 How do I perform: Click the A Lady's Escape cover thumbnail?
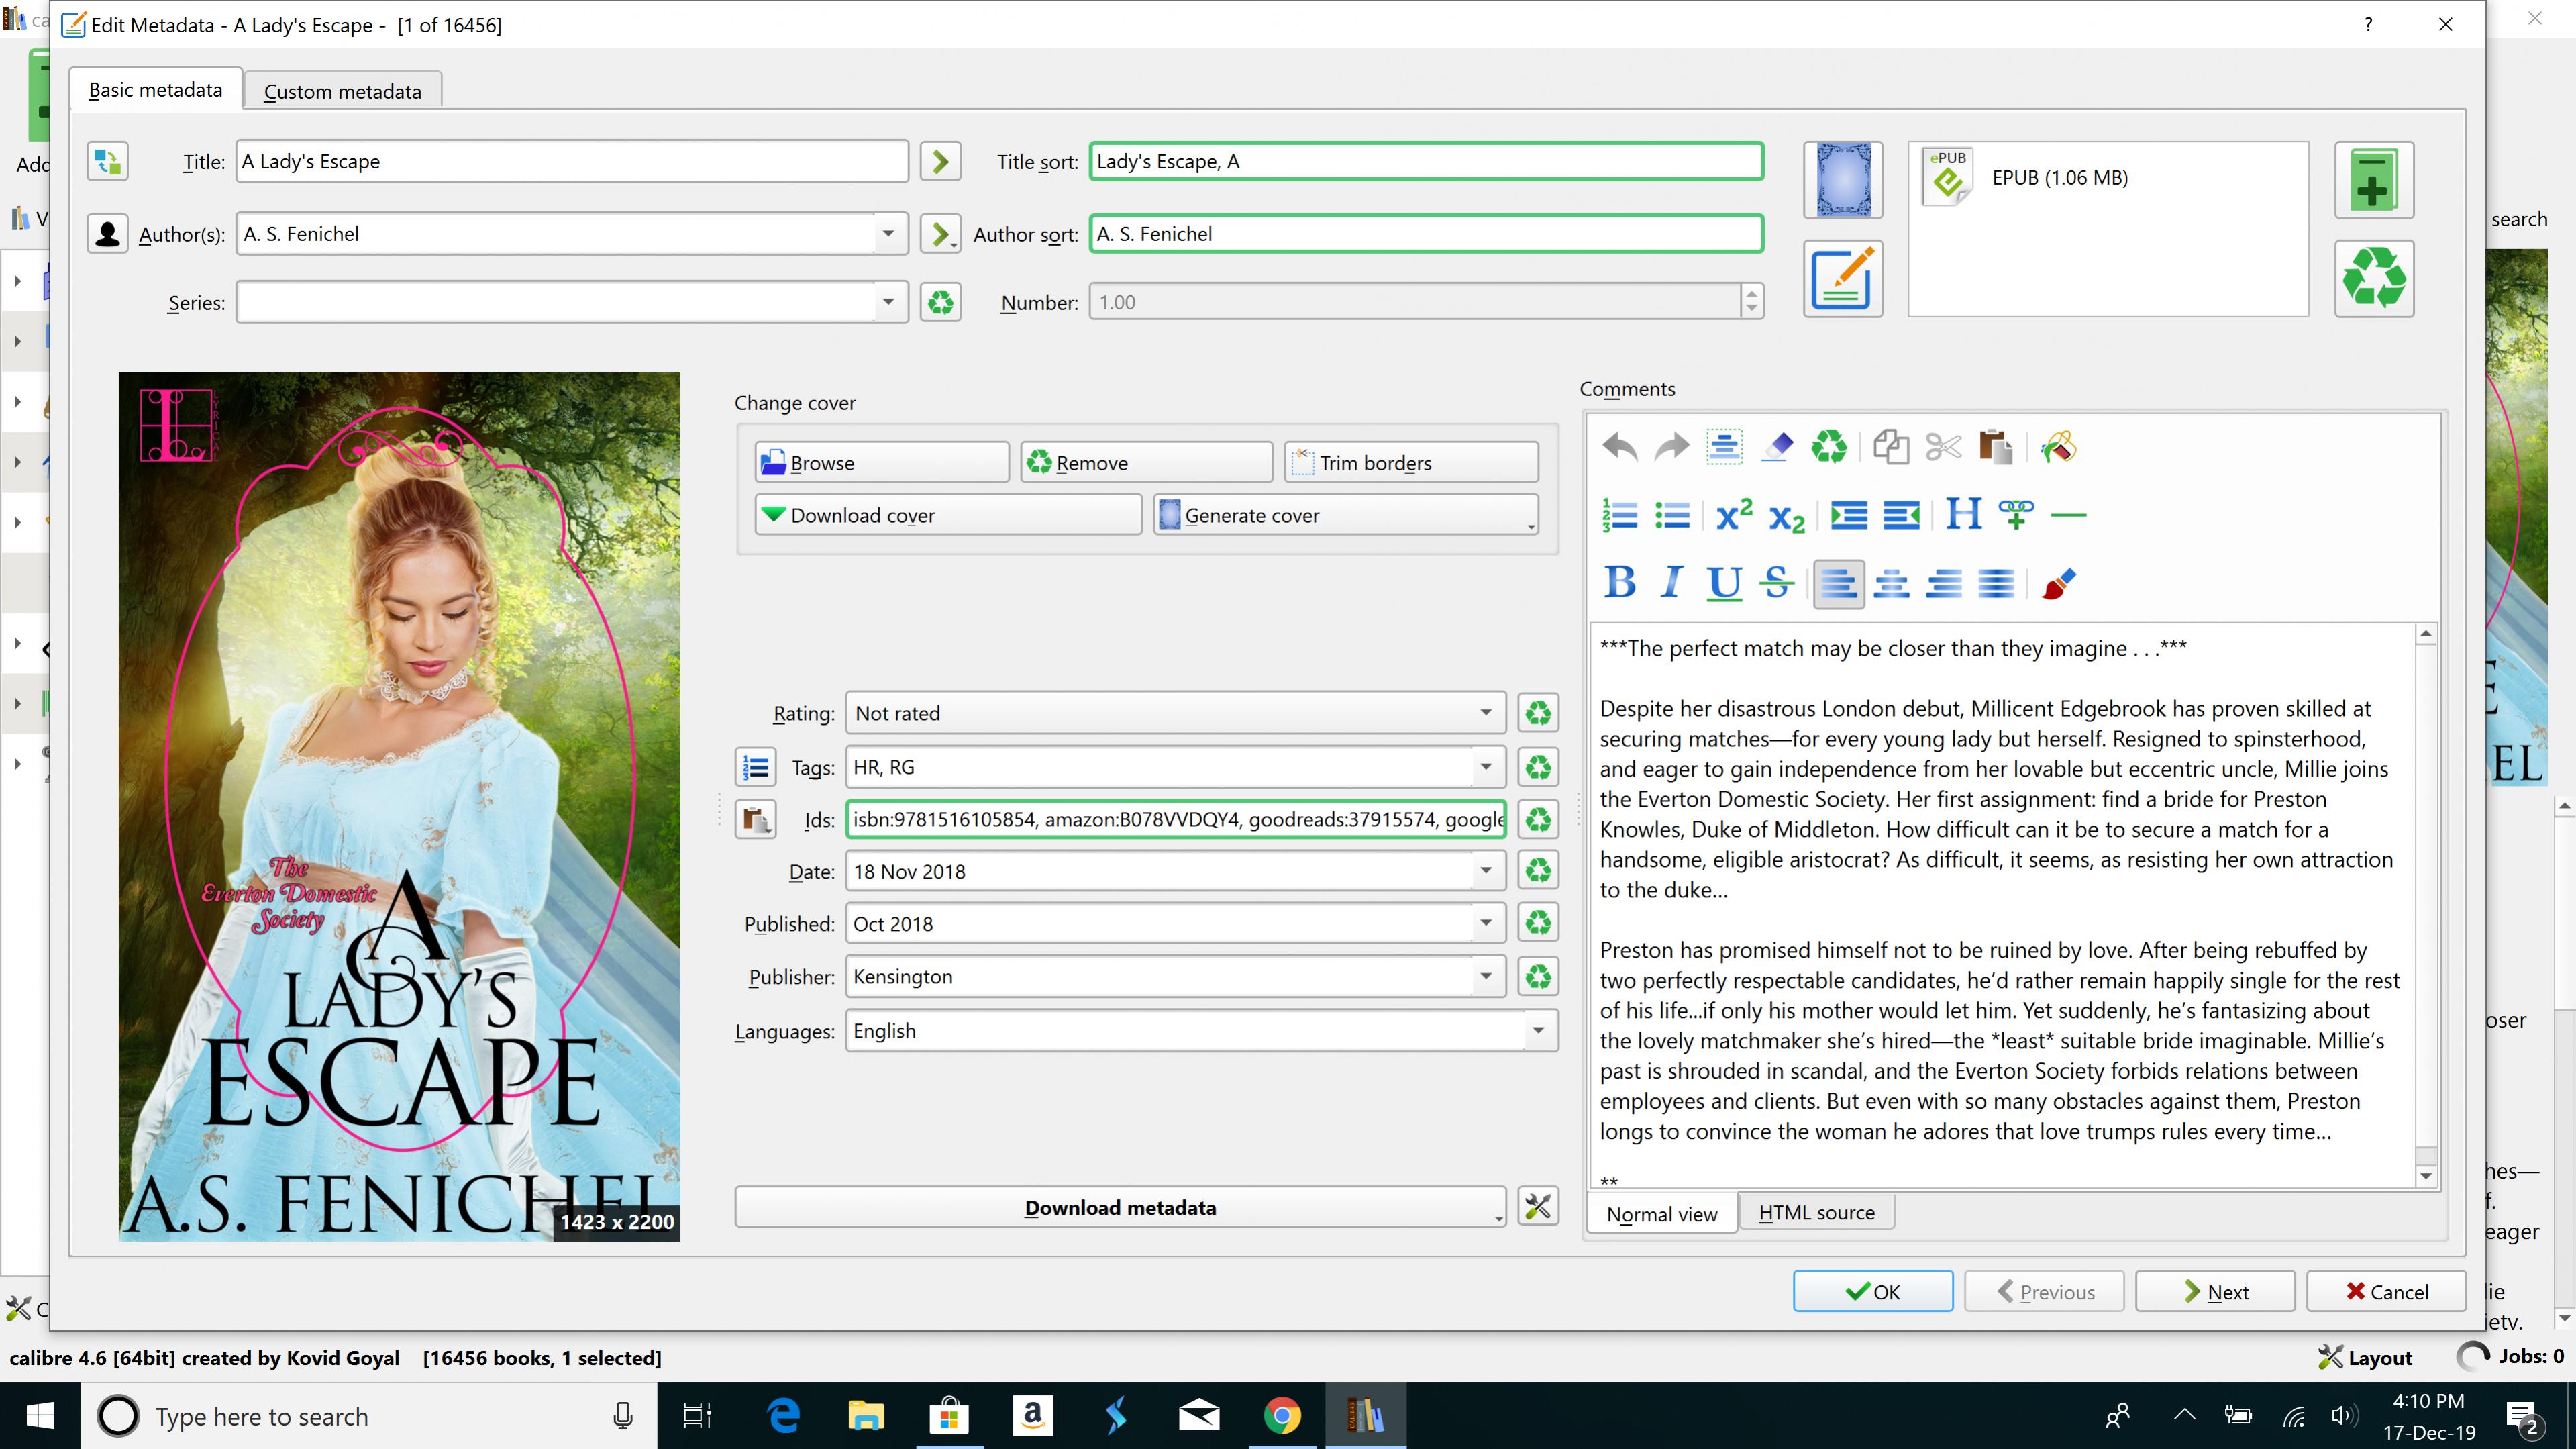click(399, 806)
